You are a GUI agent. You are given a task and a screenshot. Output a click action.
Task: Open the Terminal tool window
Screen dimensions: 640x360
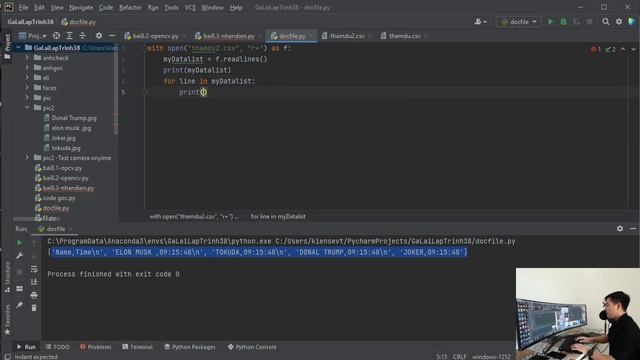(137, 347)
